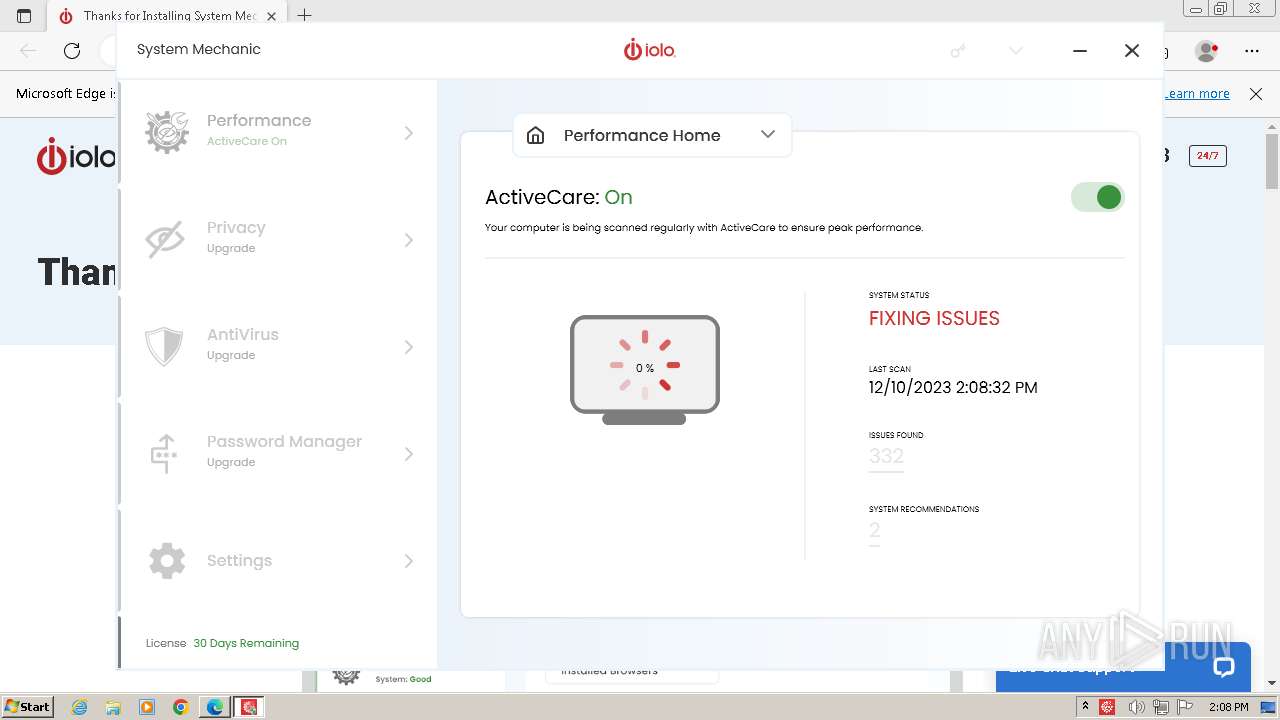Viewport: 1280px width, 720px height.
Task: Click the Edge back arrow
Action: (28, 50)
